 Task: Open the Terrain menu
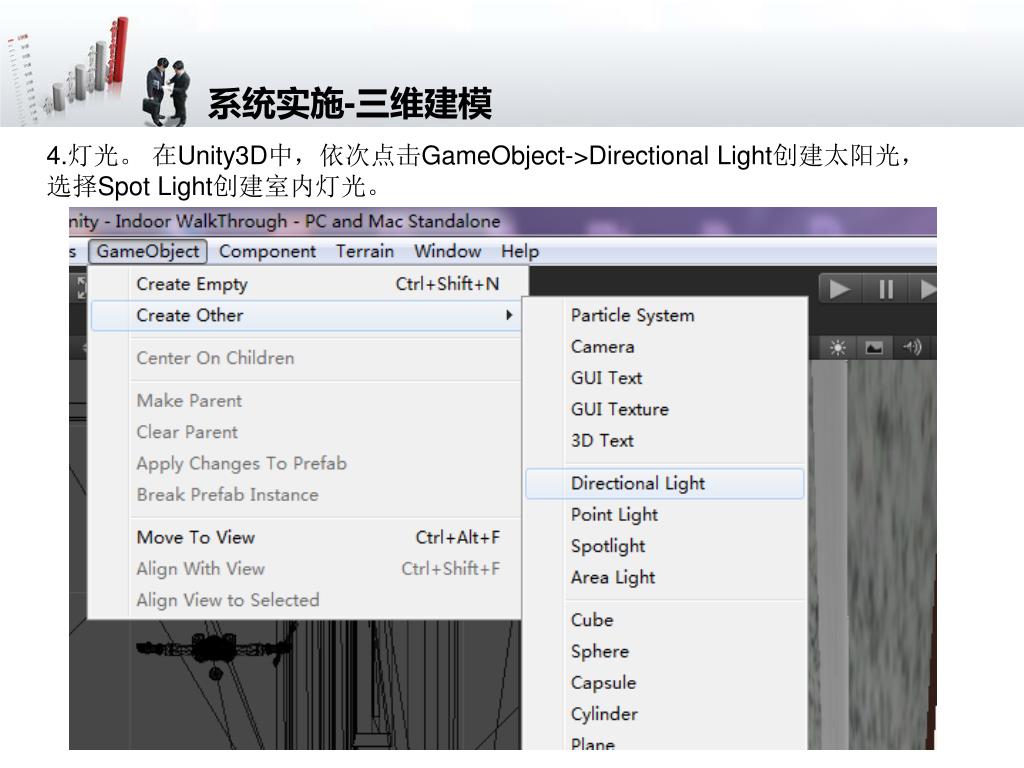coord(365,251)
